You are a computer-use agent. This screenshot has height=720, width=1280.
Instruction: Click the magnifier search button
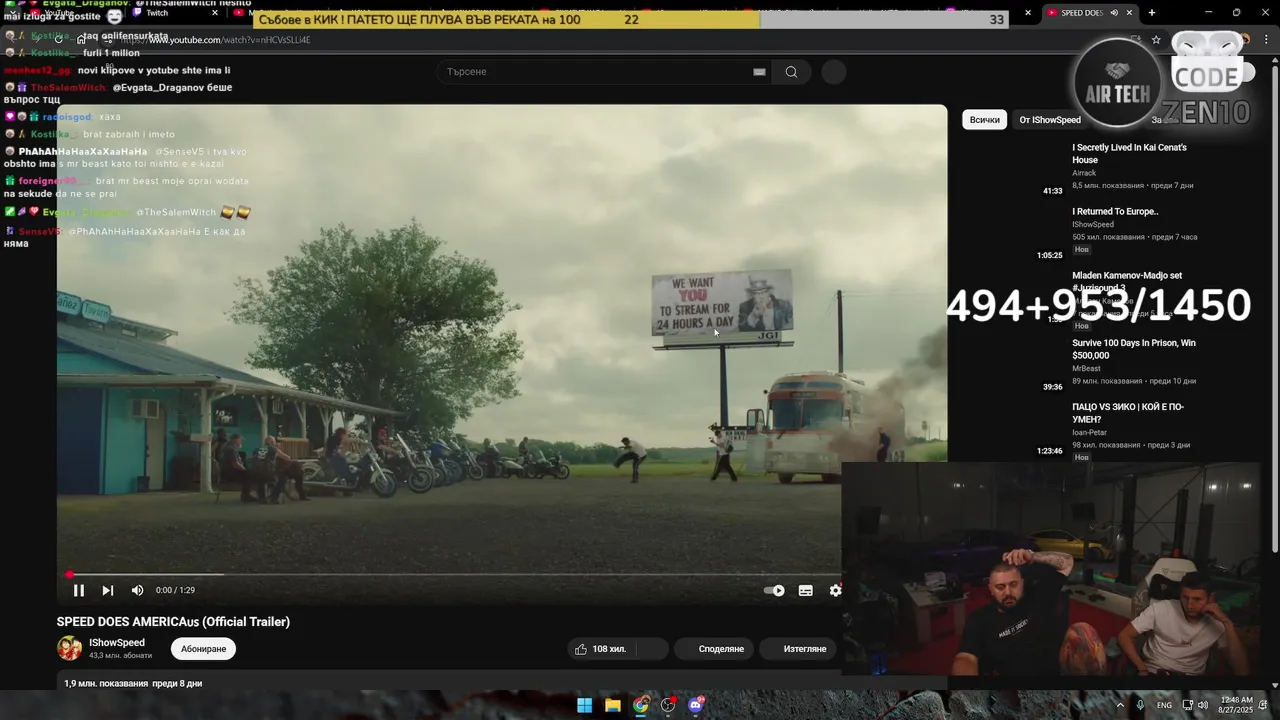[x=791, y=72]
